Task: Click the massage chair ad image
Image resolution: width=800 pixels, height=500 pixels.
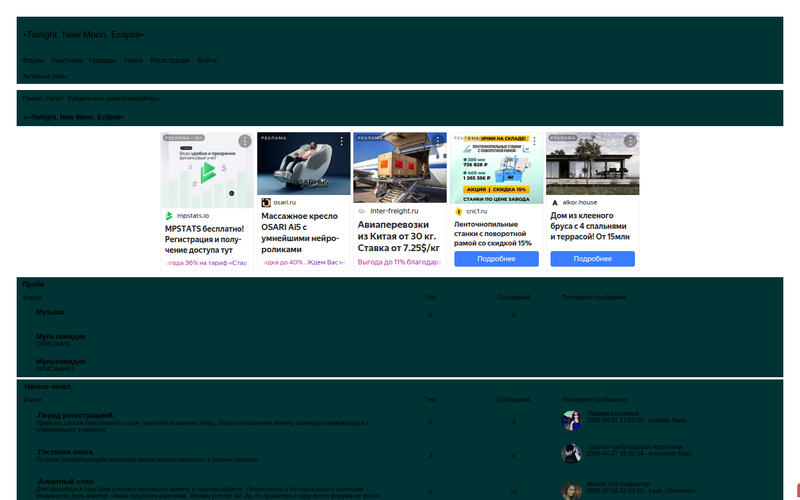Action: coord(304,164)
